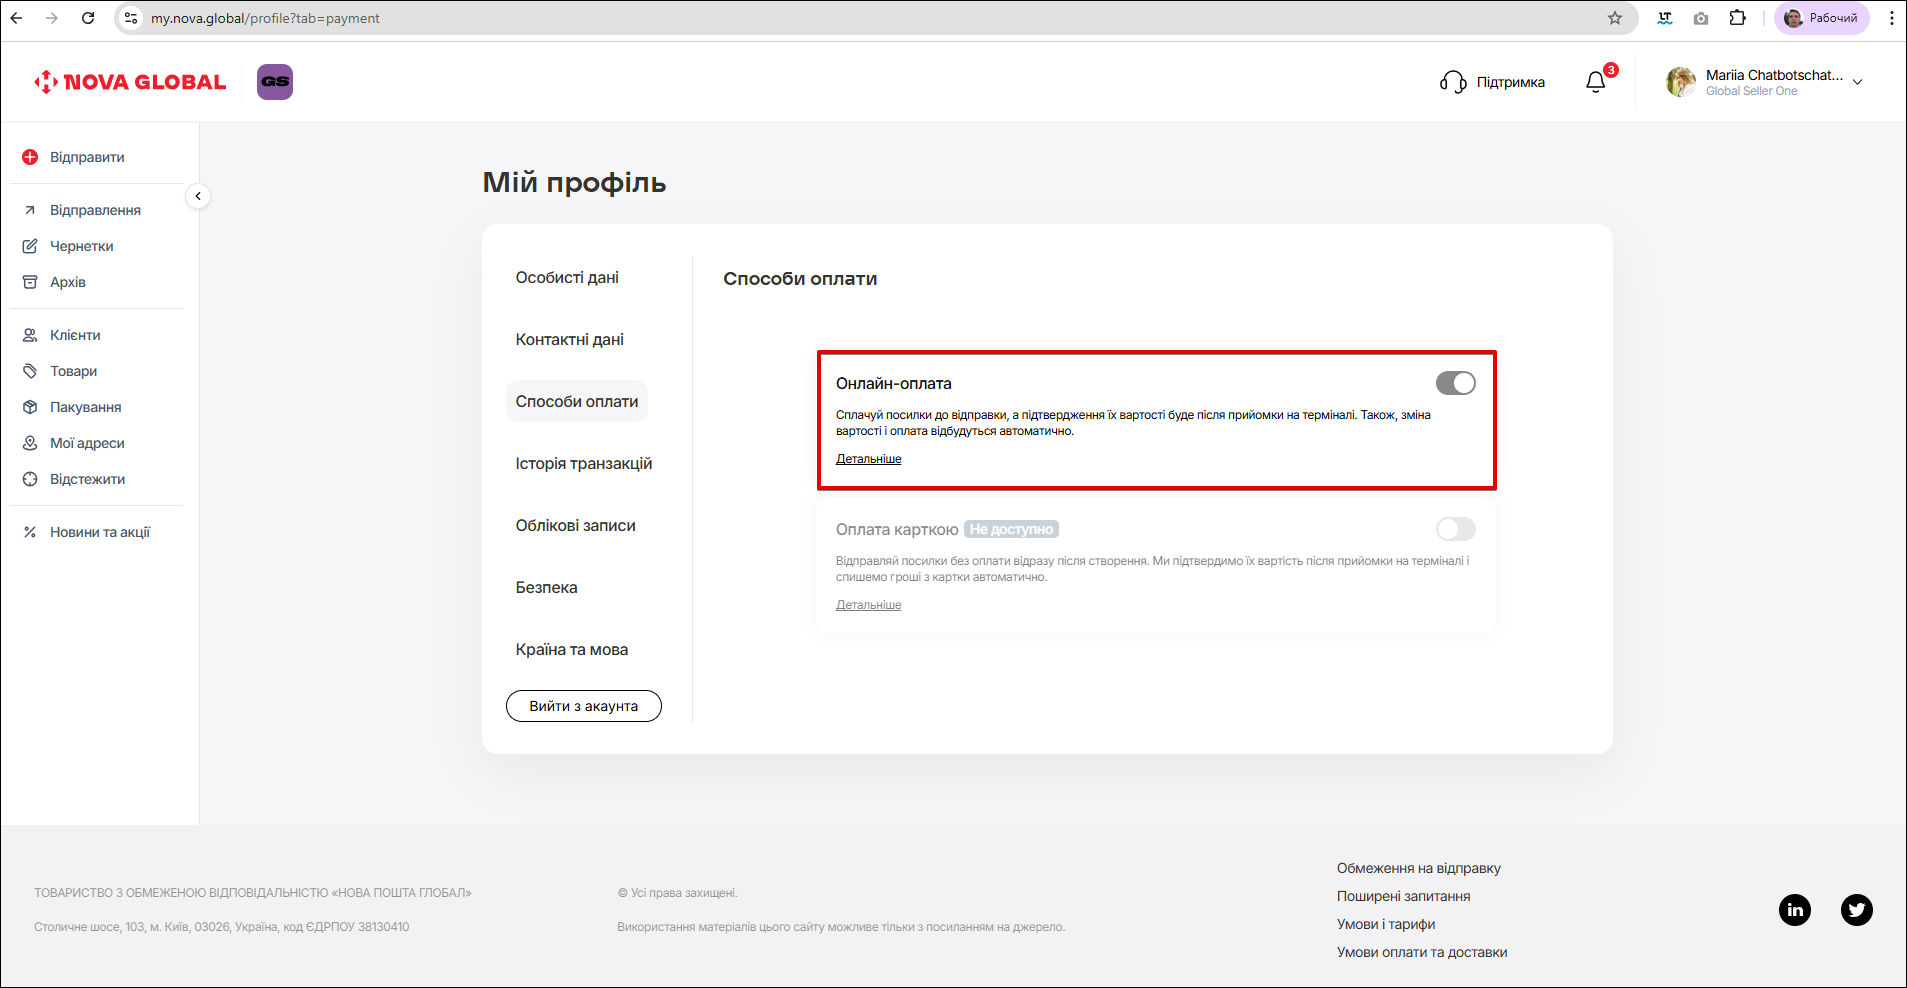Select the Контактні дані tab

569,340
